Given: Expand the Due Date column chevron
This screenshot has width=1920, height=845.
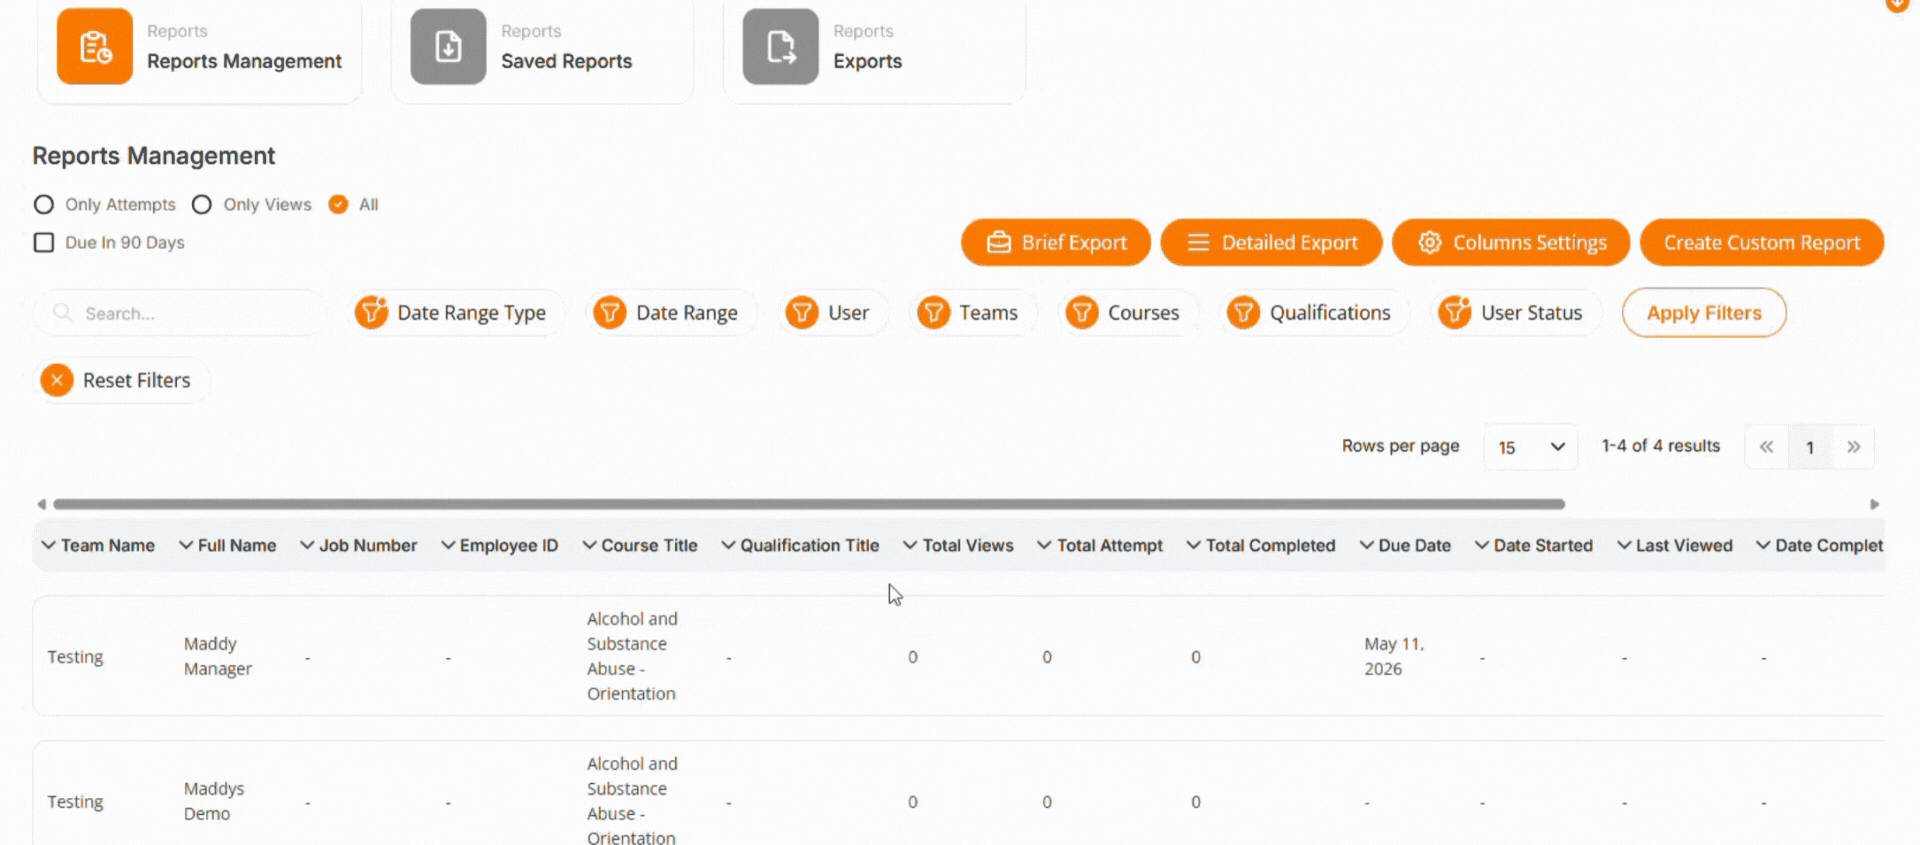Looking at the screenshot, I should tap(1366, 545).
